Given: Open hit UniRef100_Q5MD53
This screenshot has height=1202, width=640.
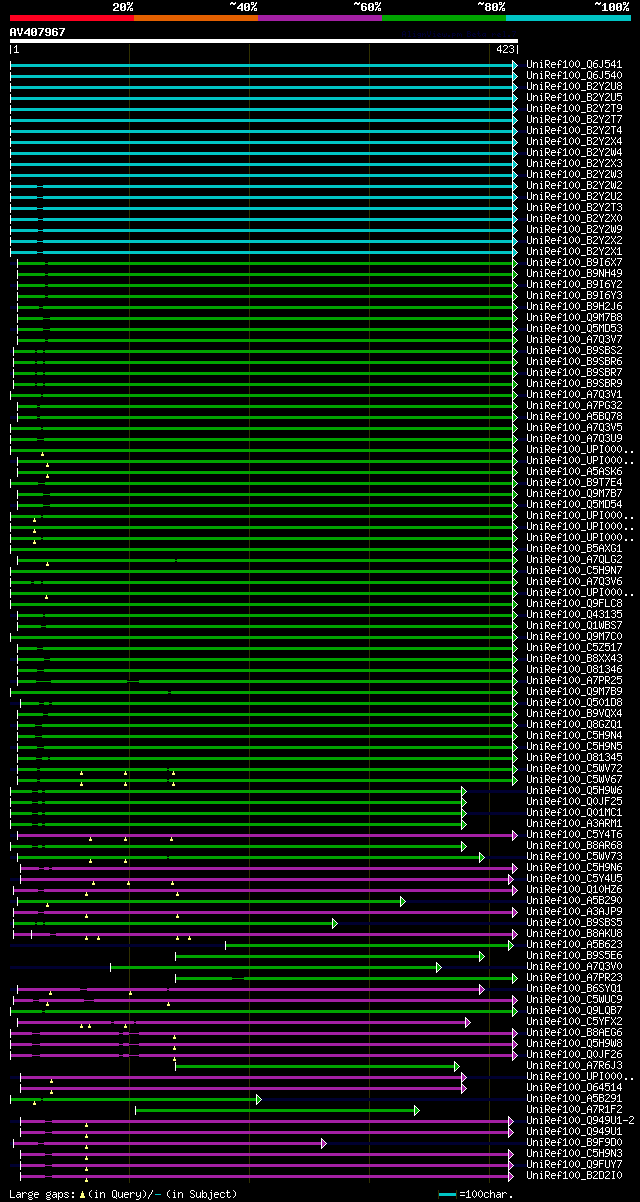Looking at the screenshot, I should pos(575,328).
